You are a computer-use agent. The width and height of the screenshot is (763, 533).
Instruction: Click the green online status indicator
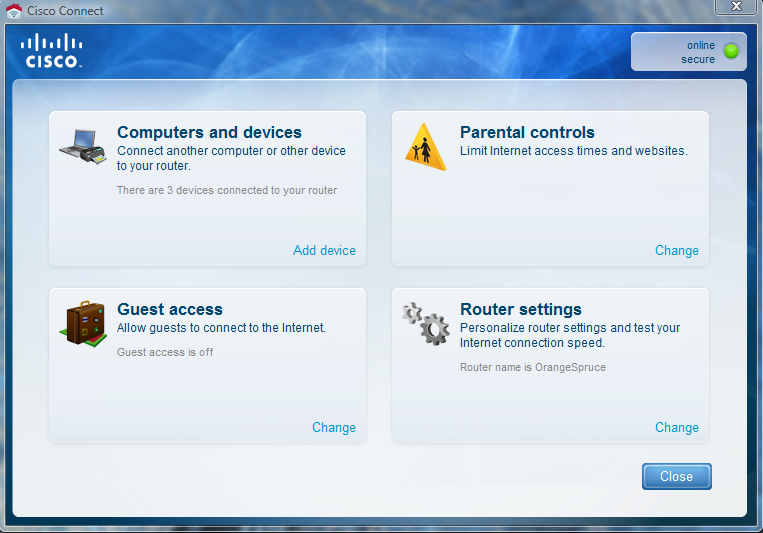pos(731,51)
